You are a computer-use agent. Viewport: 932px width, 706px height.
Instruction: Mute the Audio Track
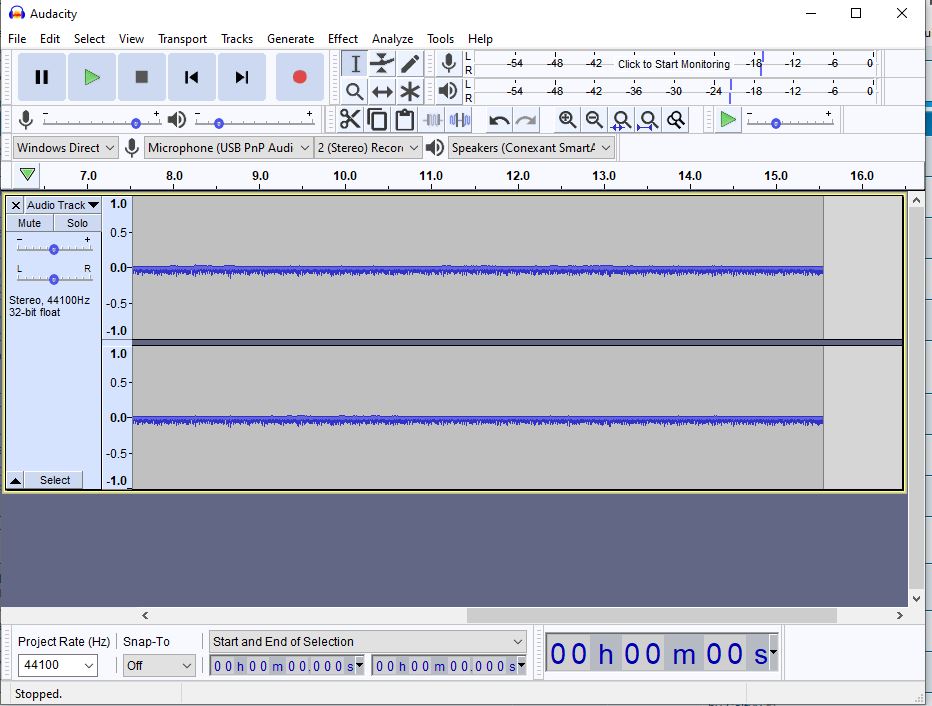(x=30, y=223)
